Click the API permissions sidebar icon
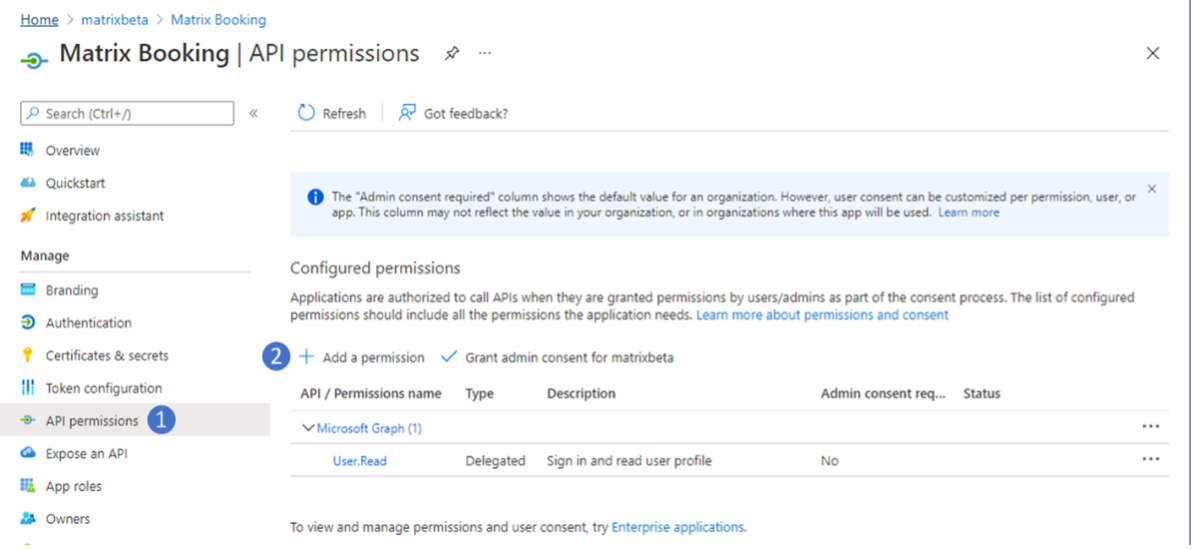 point(28,420)
